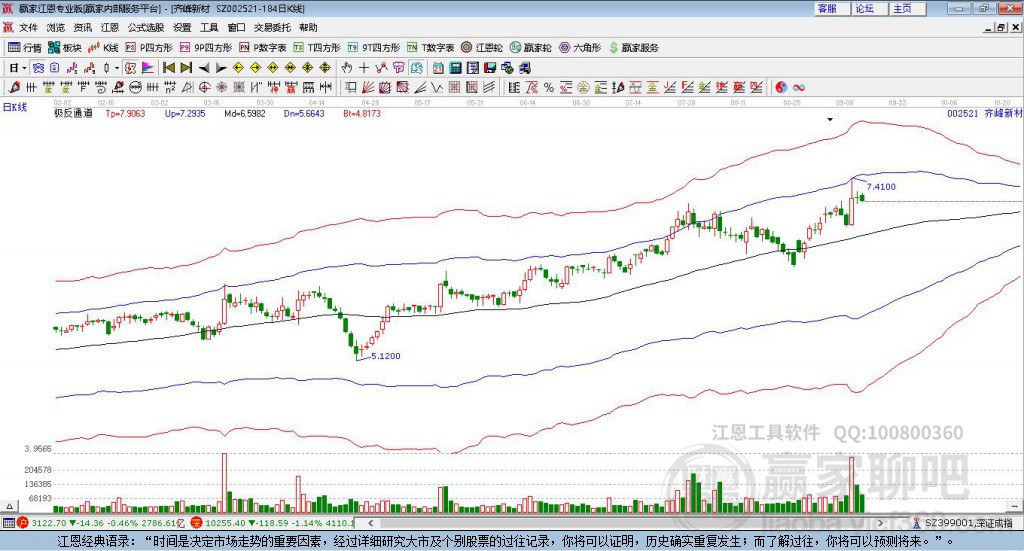The image size is (1024, 551).
Task: Open the T四方形 tool
Action: pyautogui.click(x=317, y=48)
